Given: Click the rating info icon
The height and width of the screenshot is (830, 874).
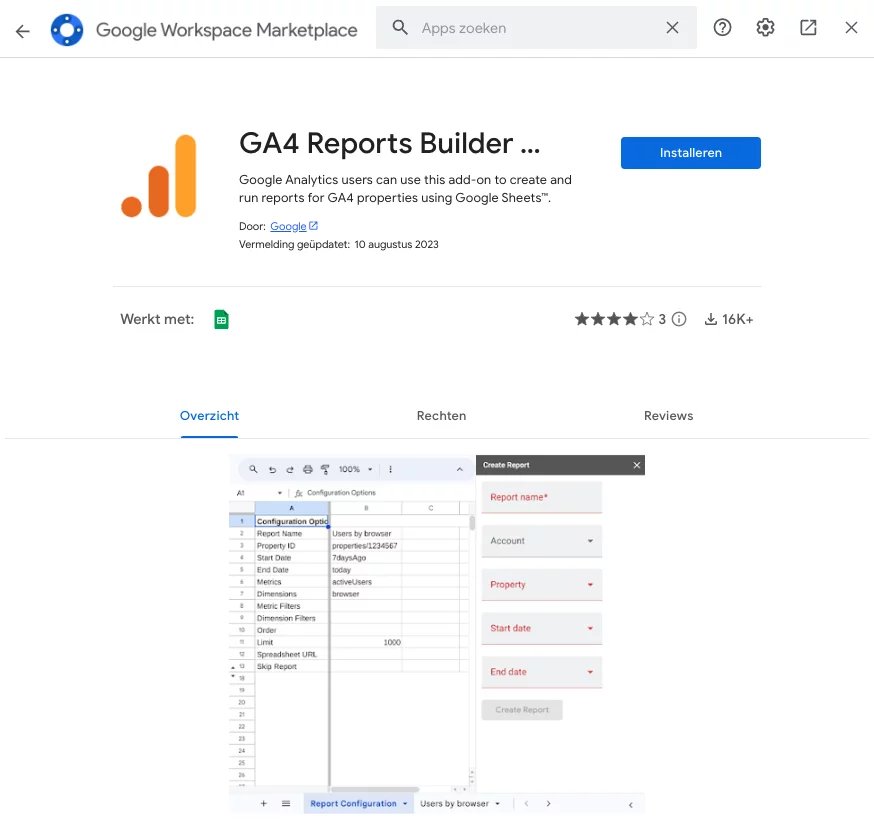Looking at the screenshot, I should coord(679,320).
